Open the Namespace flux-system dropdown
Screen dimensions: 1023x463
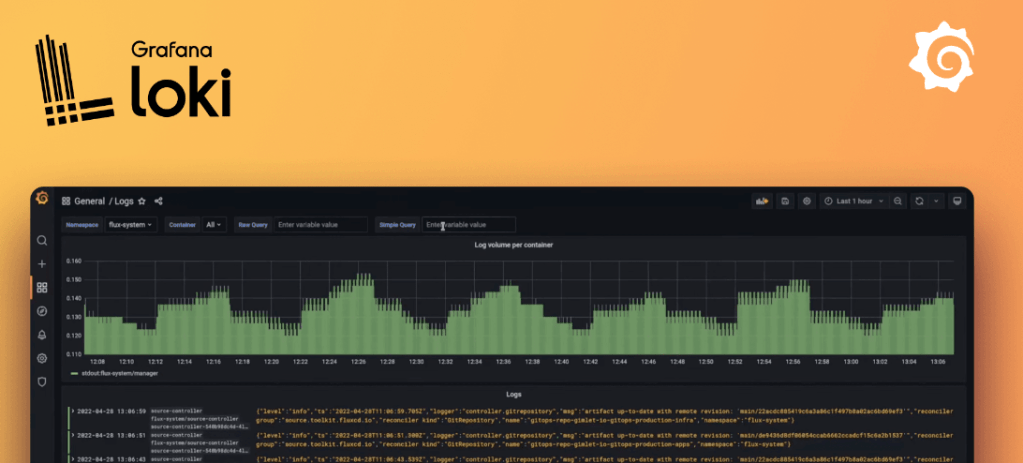point(130,224)
